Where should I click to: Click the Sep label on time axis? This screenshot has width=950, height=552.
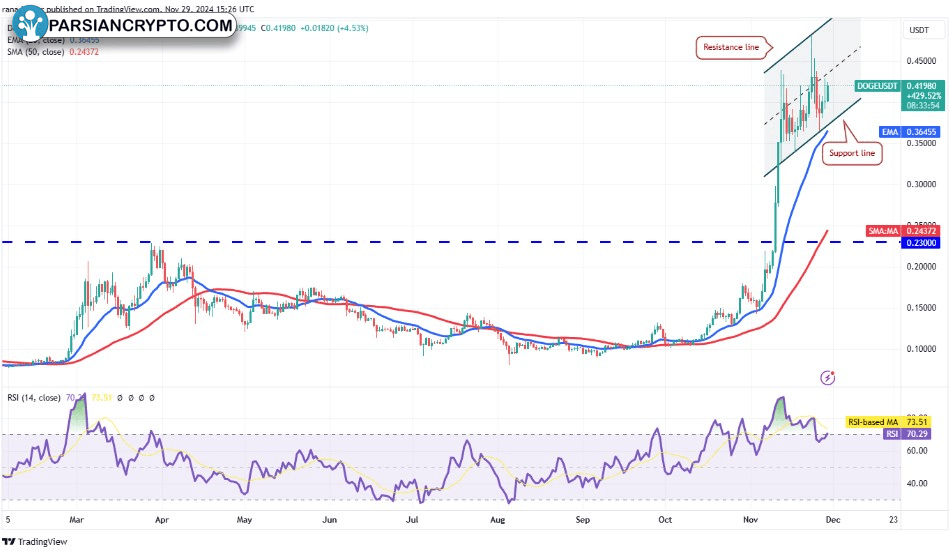point(582,520)
